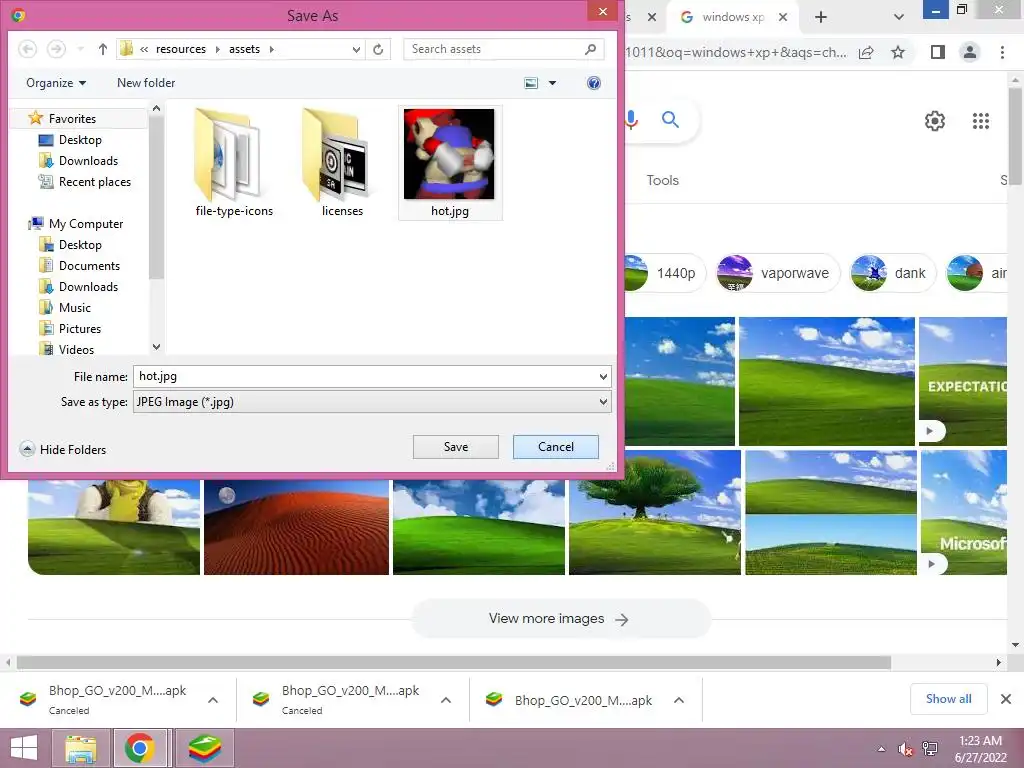Open the Chrome profile icon
The height and width of the screenshot is (768, 1024).
[970, 52]
